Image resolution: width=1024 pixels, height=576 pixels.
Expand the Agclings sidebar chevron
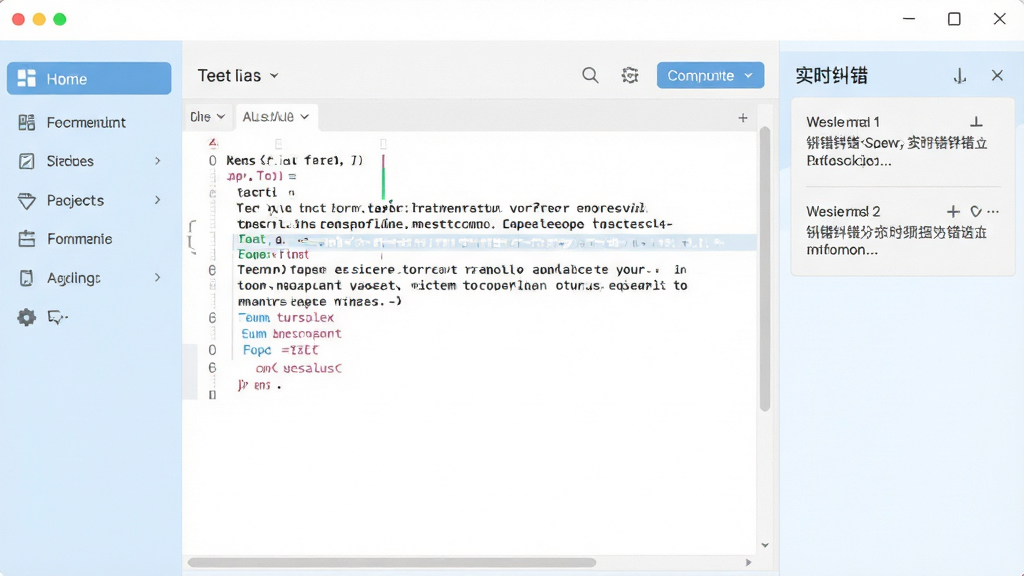[157, 278]
